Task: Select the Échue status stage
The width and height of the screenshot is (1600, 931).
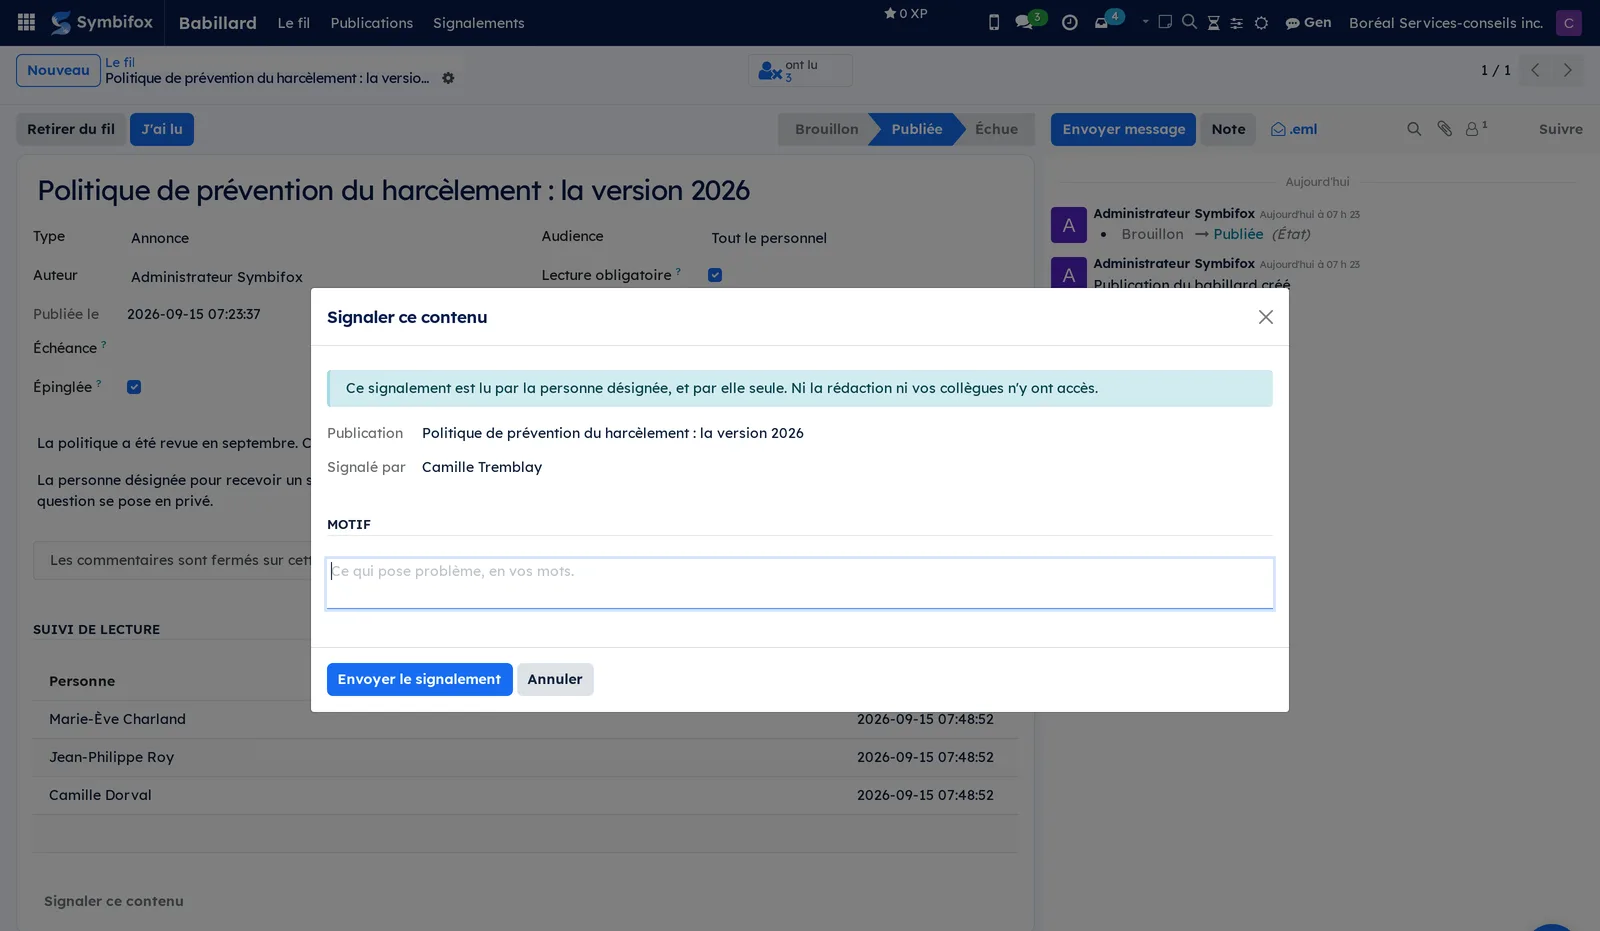Action: pos(996,129)
